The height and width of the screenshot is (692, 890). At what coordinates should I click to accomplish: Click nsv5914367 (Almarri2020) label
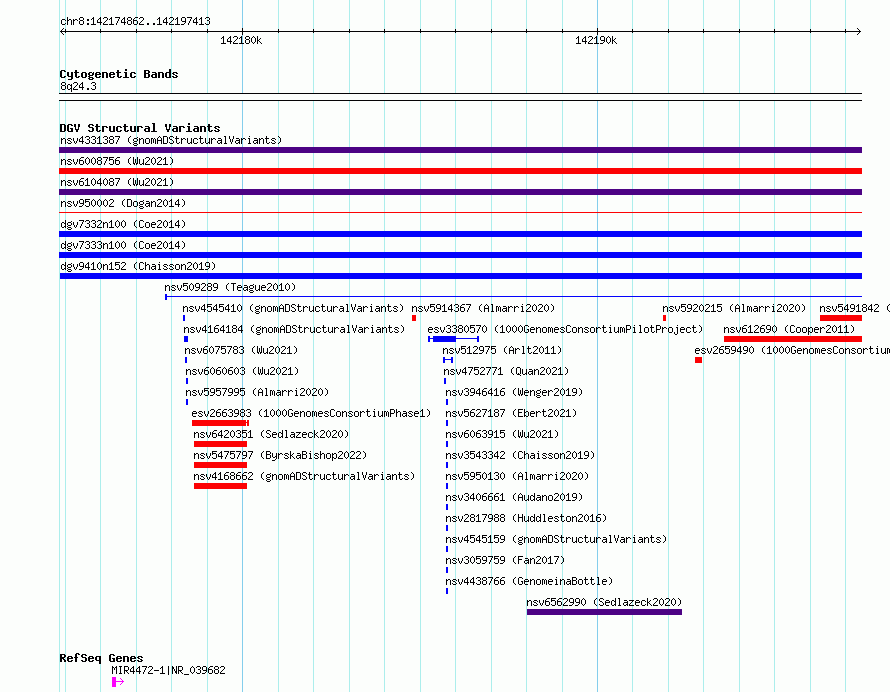pos(483,308)
